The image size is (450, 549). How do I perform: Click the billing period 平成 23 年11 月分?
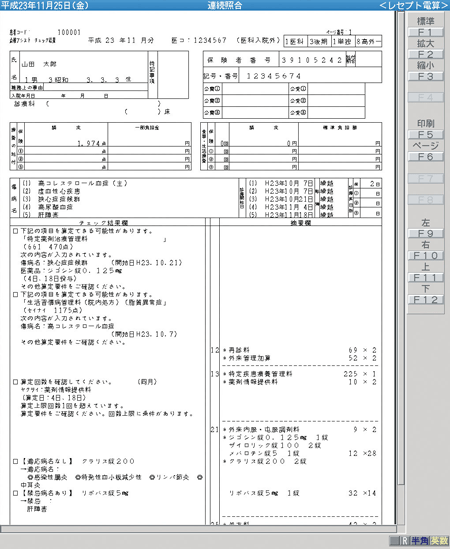tap(121, 40)
